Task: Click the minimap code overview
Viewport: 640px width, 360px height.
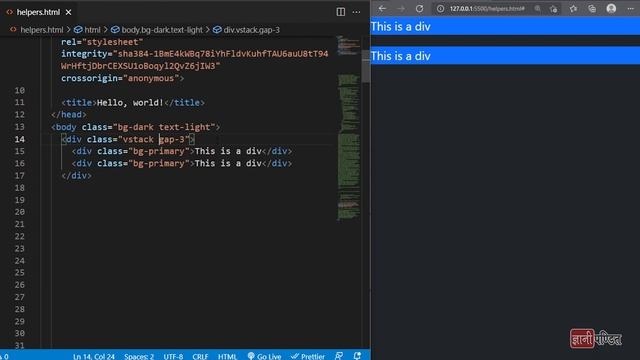Action: 348,129
